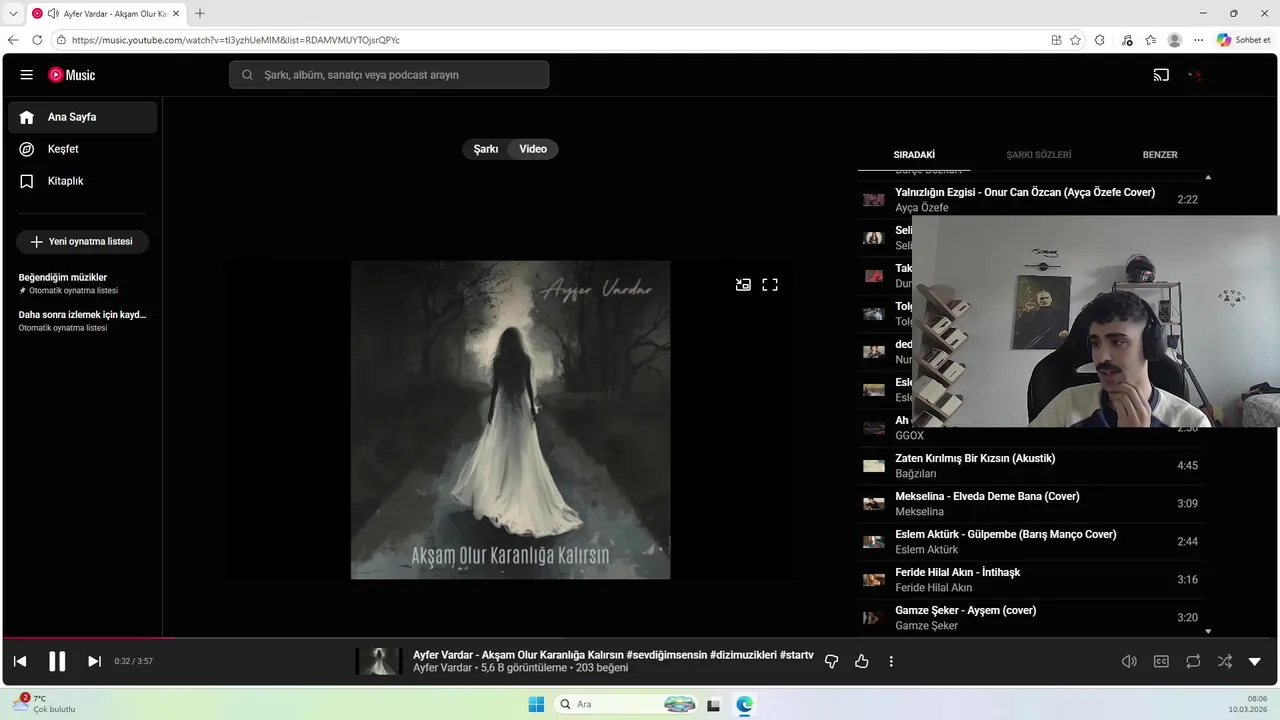1280x720 pixels.
Task: Toggle repeat mode
Action: 1193,661
